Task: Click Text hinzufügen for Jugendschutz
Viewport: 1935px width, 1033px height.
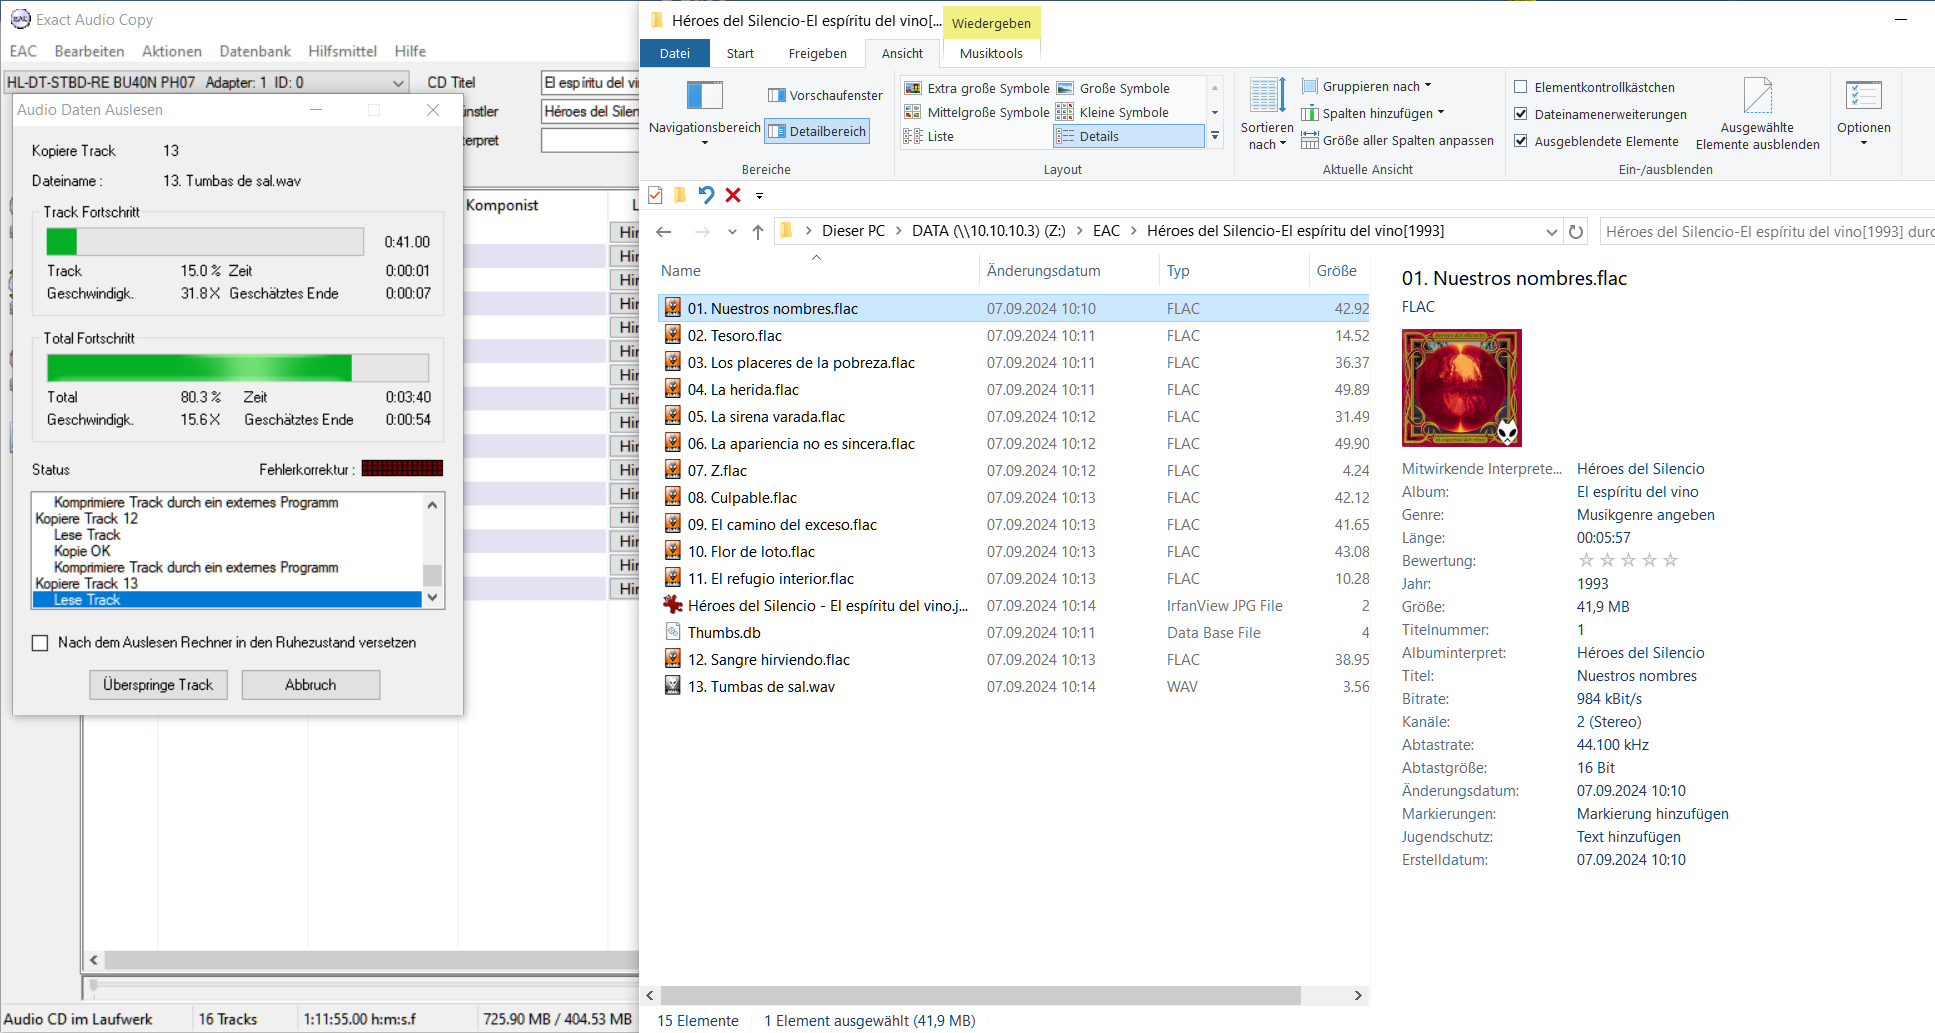Action: 1628,837
